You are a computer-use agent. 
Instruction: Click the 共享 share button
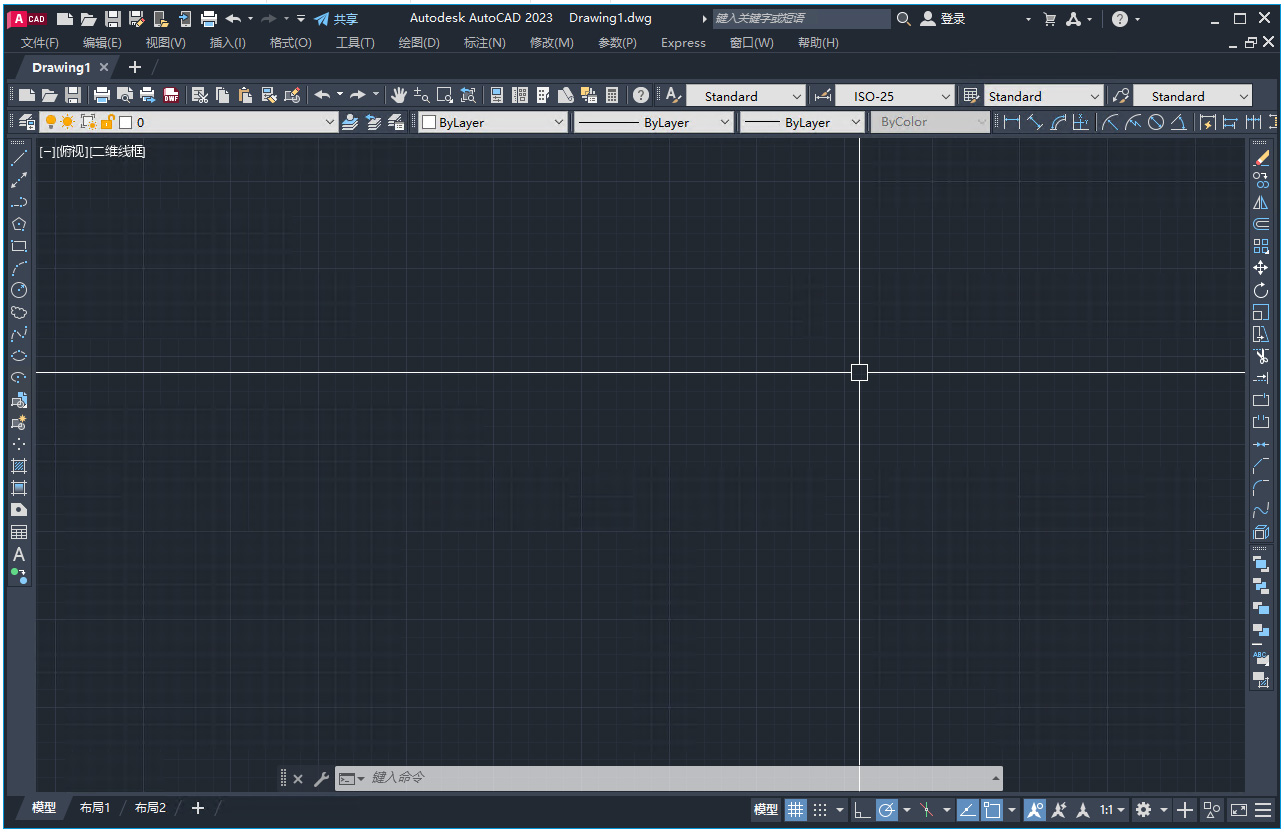(343, 18)
